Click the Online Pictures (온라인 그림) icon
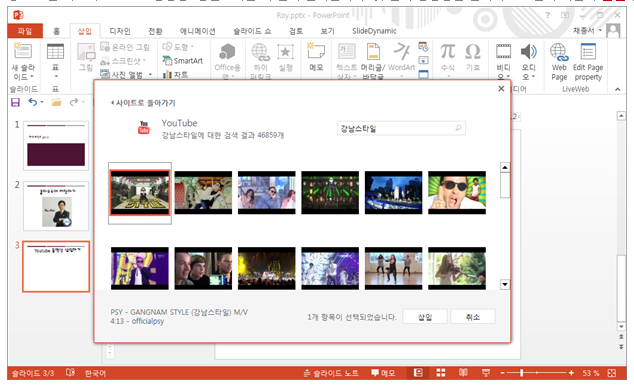Screen dimensions: 634x386 [x=105, y=47]
